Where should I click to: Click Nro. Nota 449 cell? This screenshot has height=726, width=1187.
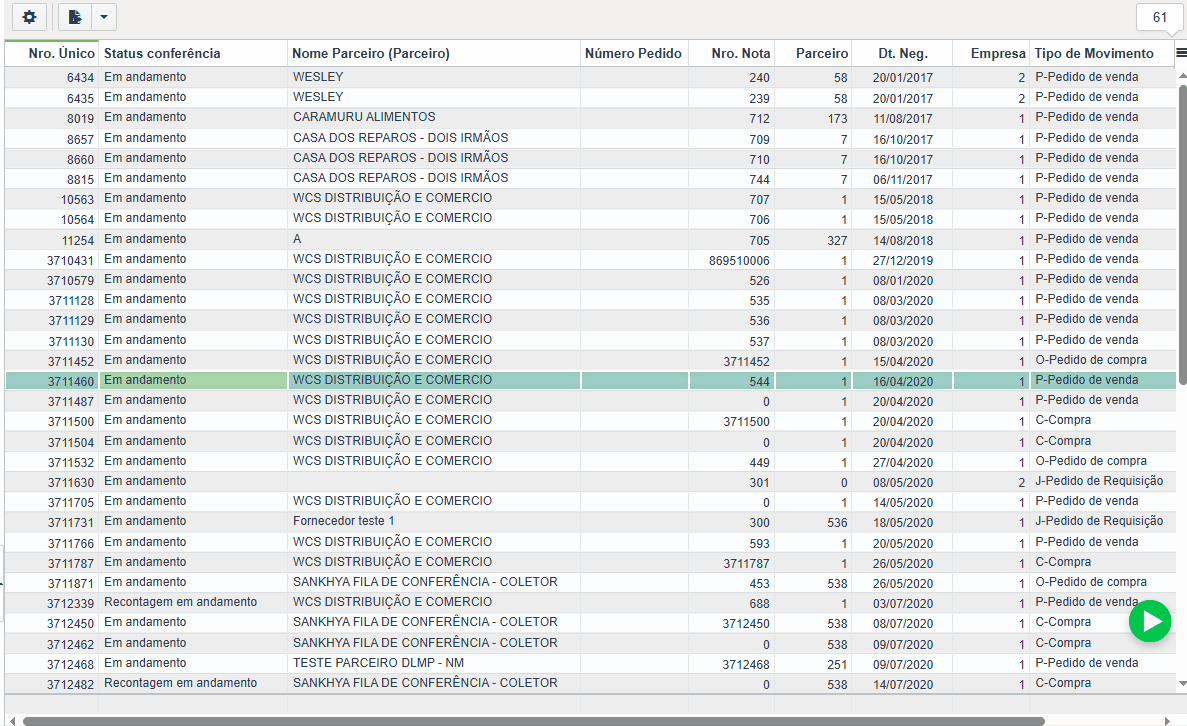click(x=732, y=462)
